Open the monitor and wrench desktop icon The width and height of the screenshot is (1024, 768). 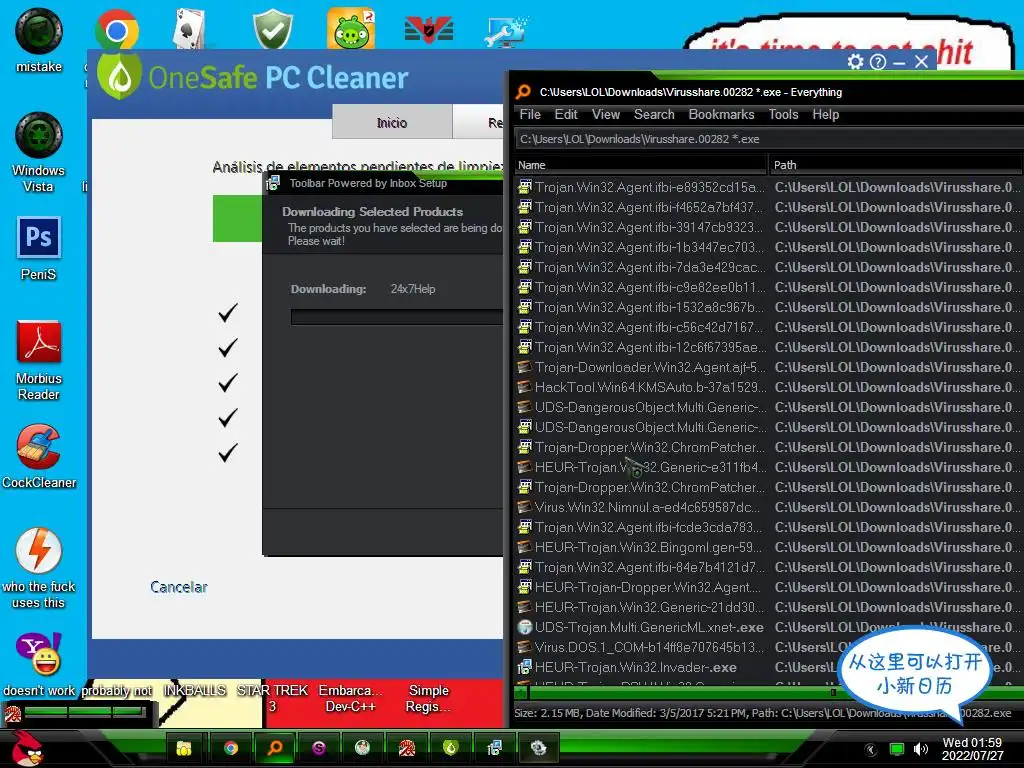pyautogui.click(x=507, y=31)
